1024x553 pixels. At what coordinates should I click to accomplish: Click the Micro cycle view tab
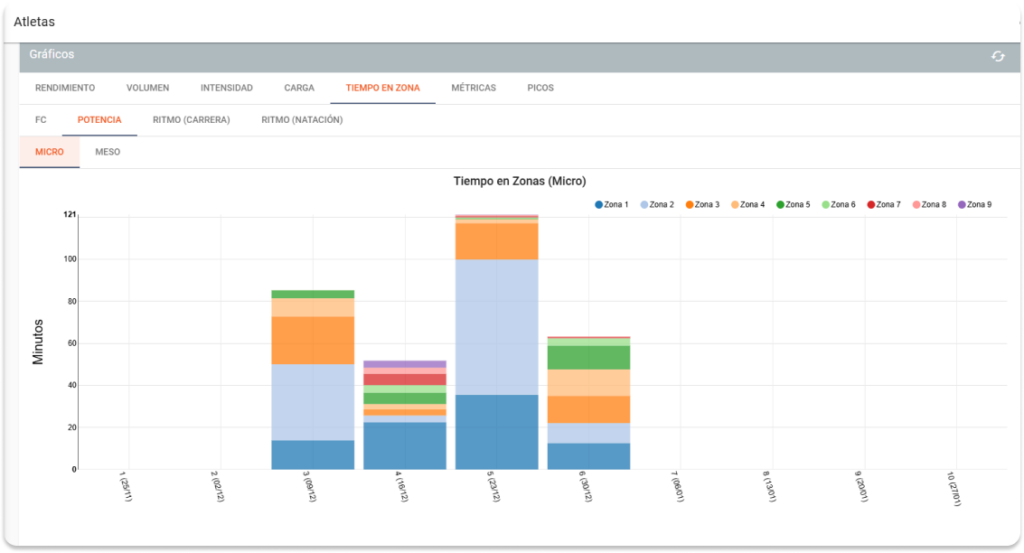49,152
